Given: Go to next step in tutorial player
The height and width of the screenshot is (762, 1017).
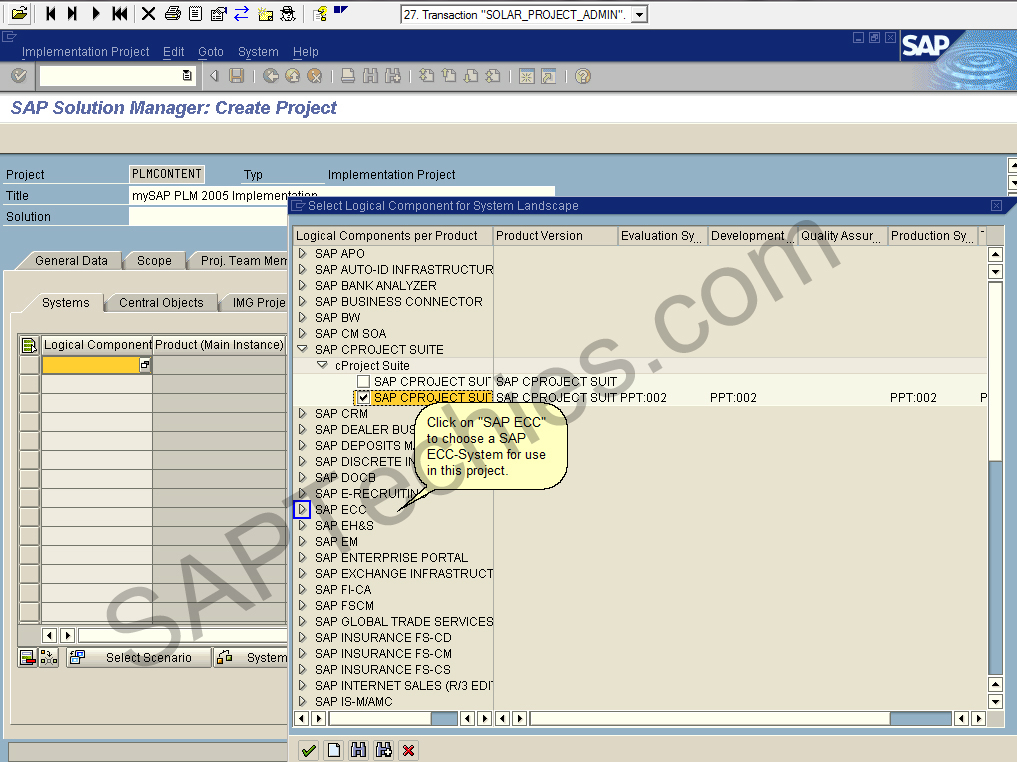Looking at the screenshot, I should pos(73,14).
